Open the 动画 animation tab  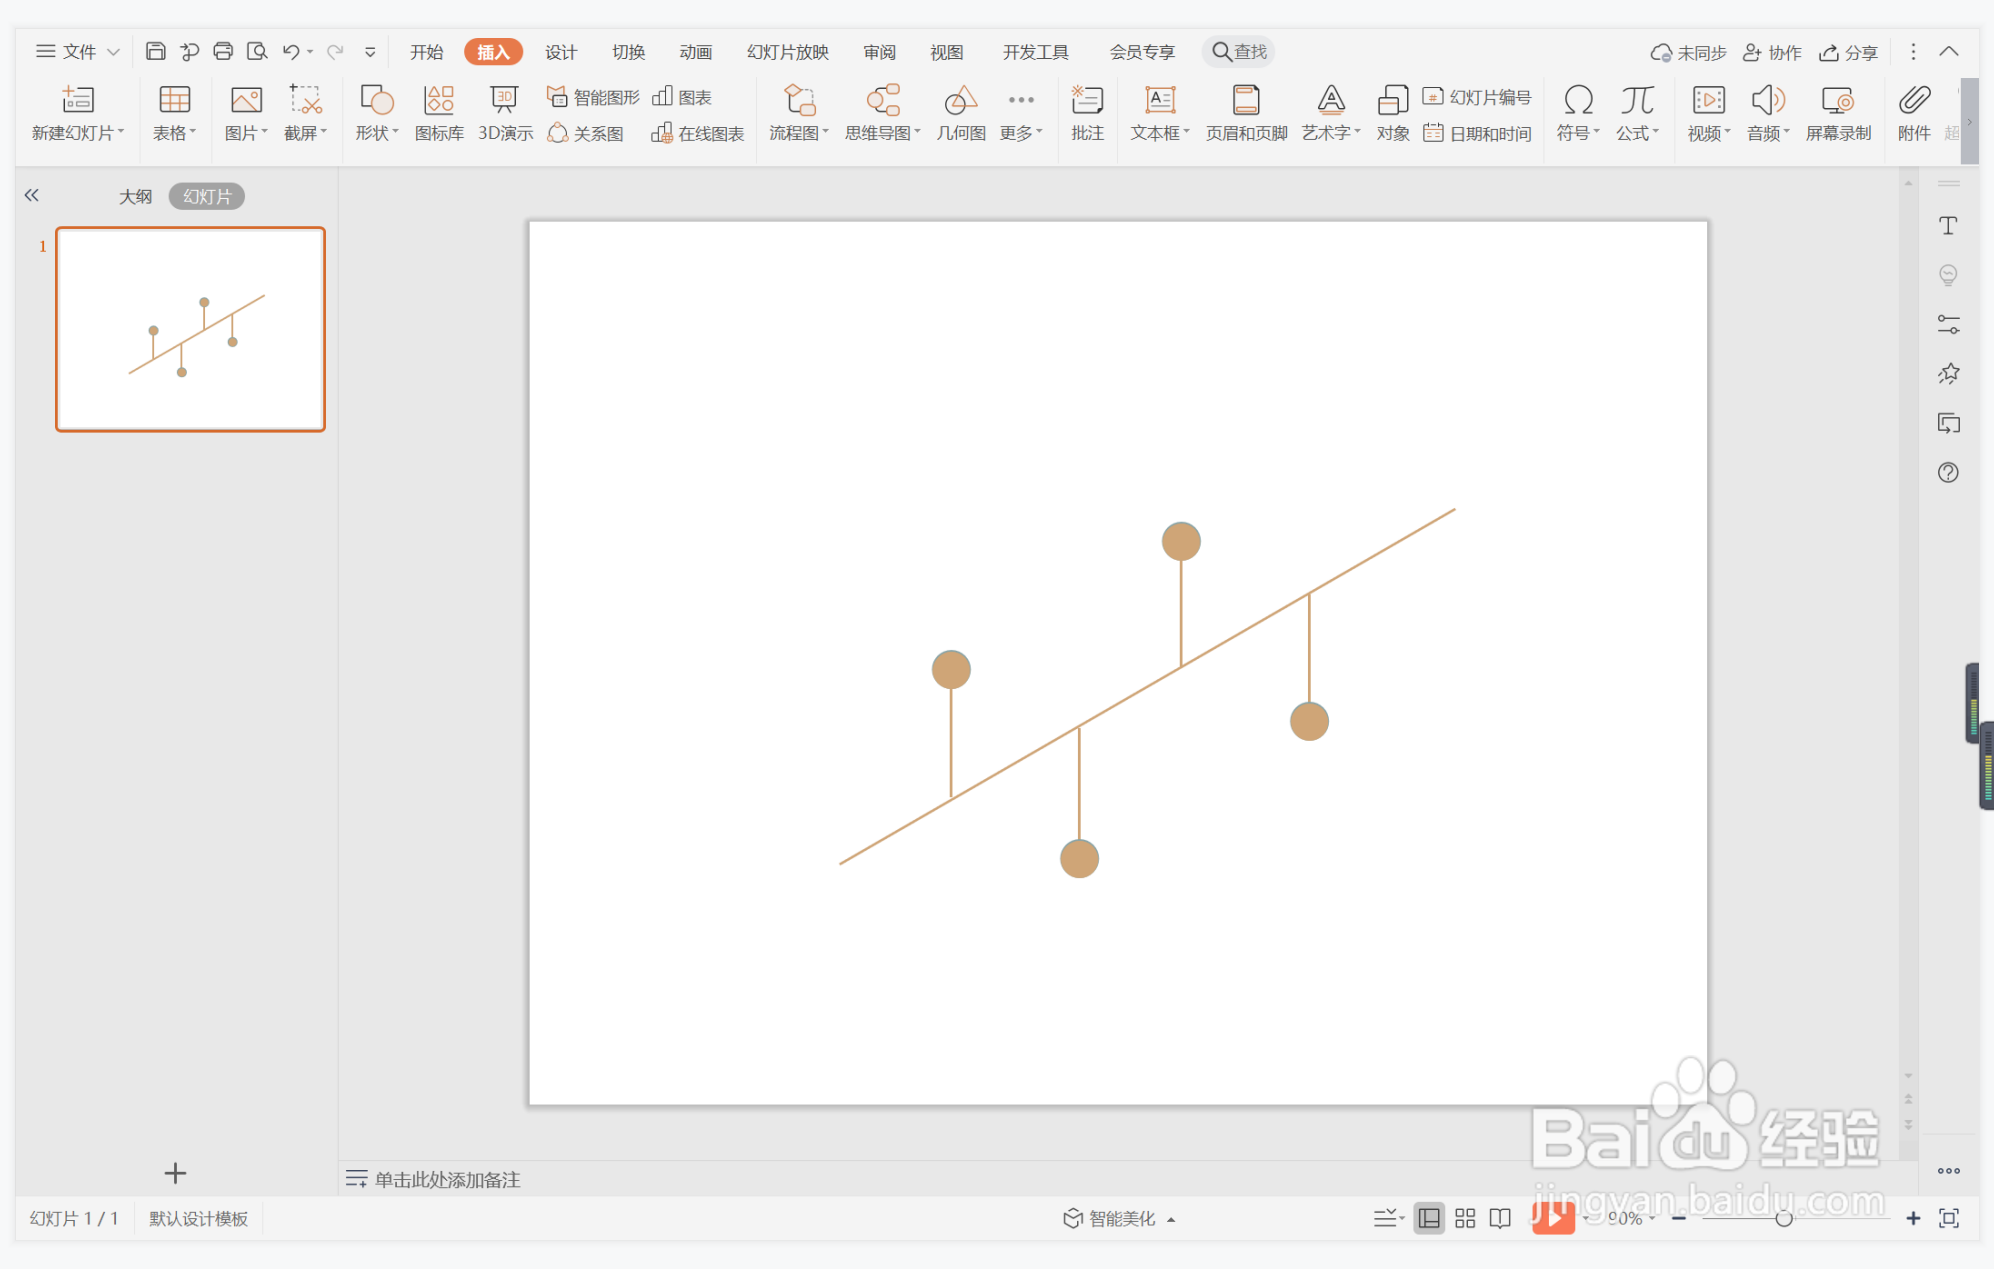point(695,52)
